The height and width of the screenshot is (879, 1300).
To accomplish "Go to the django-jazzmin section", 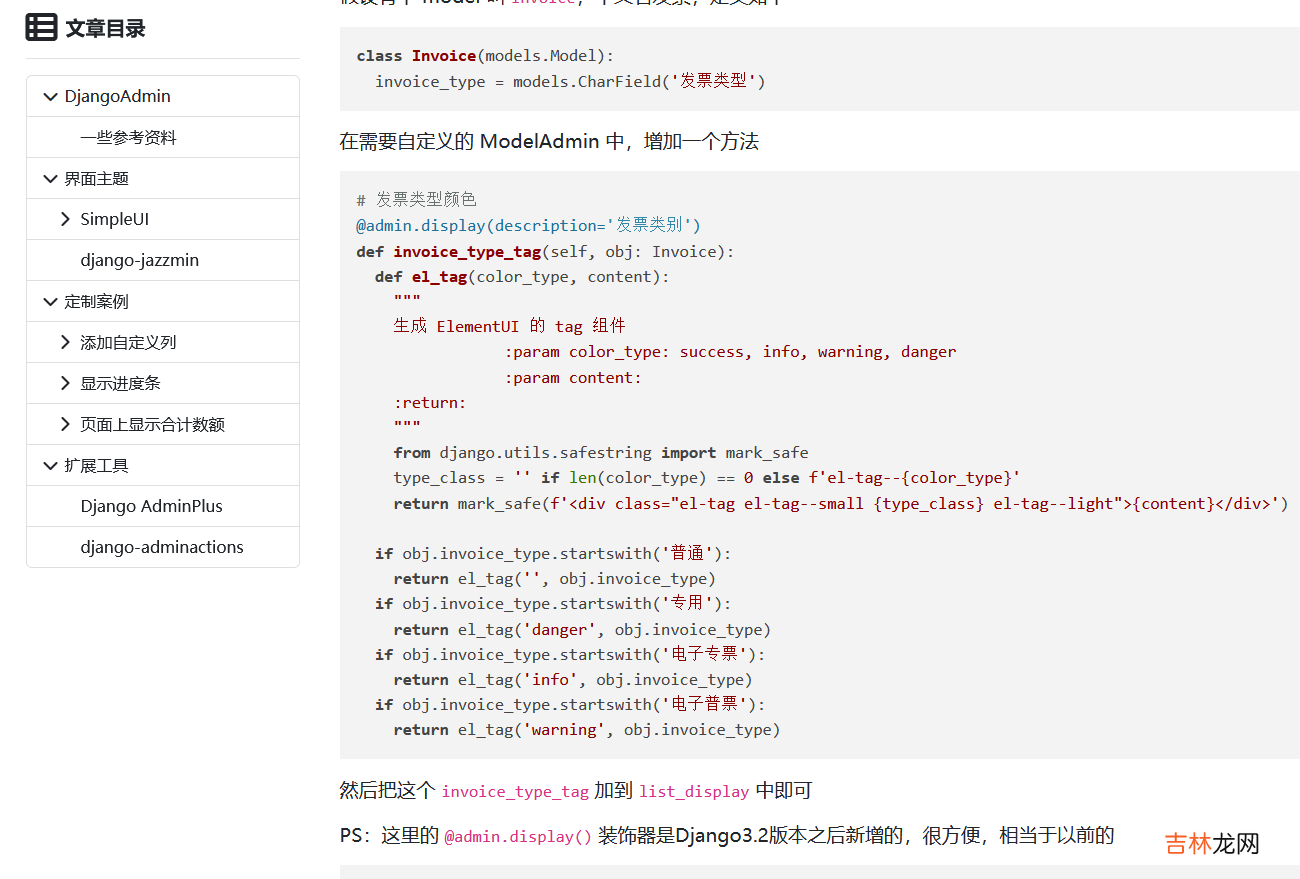I will 139,261.
